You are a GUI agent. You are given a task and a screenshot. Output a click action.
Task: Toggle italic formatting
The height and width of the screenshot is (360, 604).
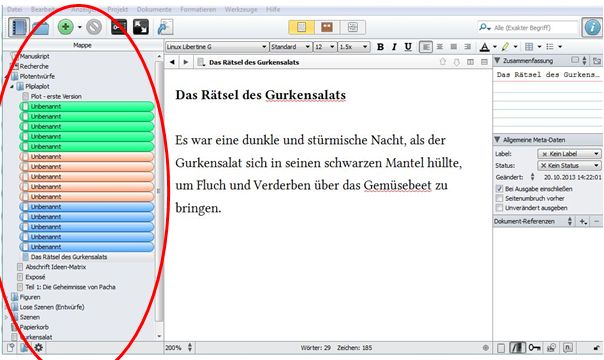pos(394,47)
